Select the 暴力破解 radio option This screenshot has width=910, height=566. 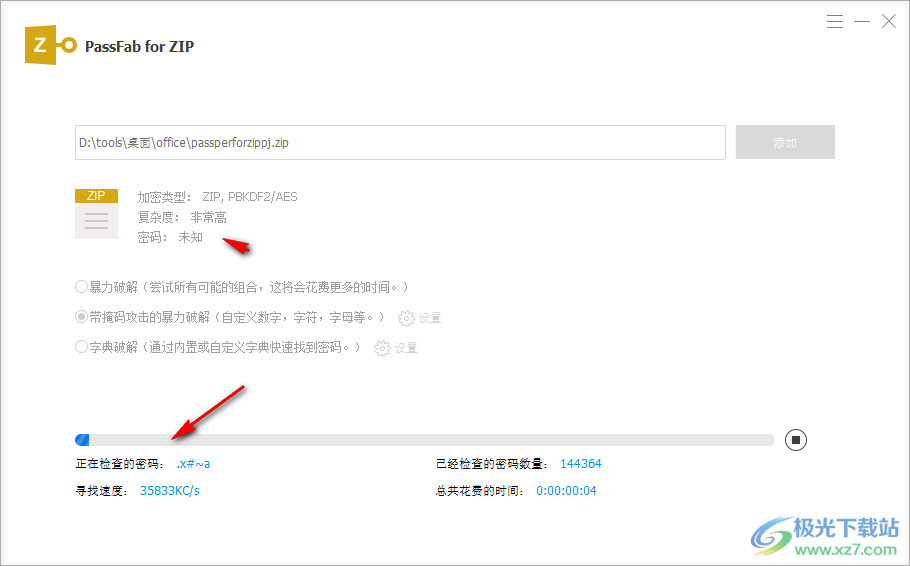81,287
